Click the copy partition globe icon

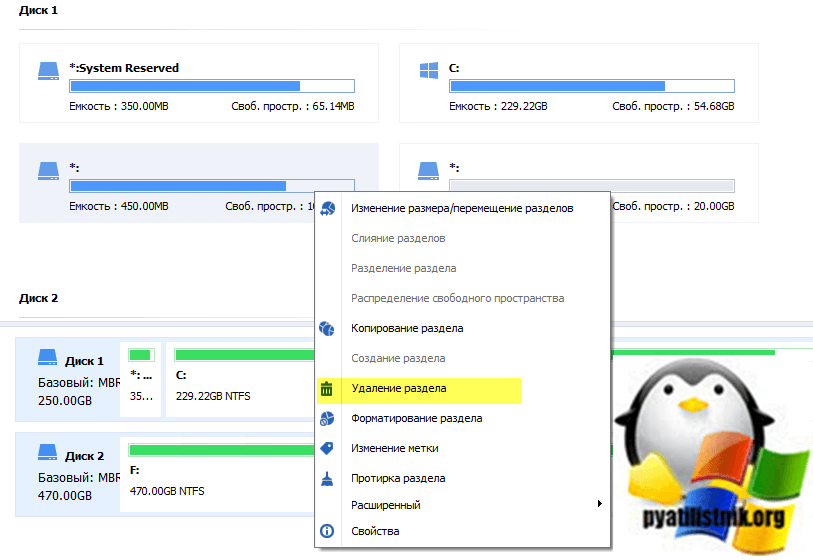pyautogui.click(x=327, y=329)
